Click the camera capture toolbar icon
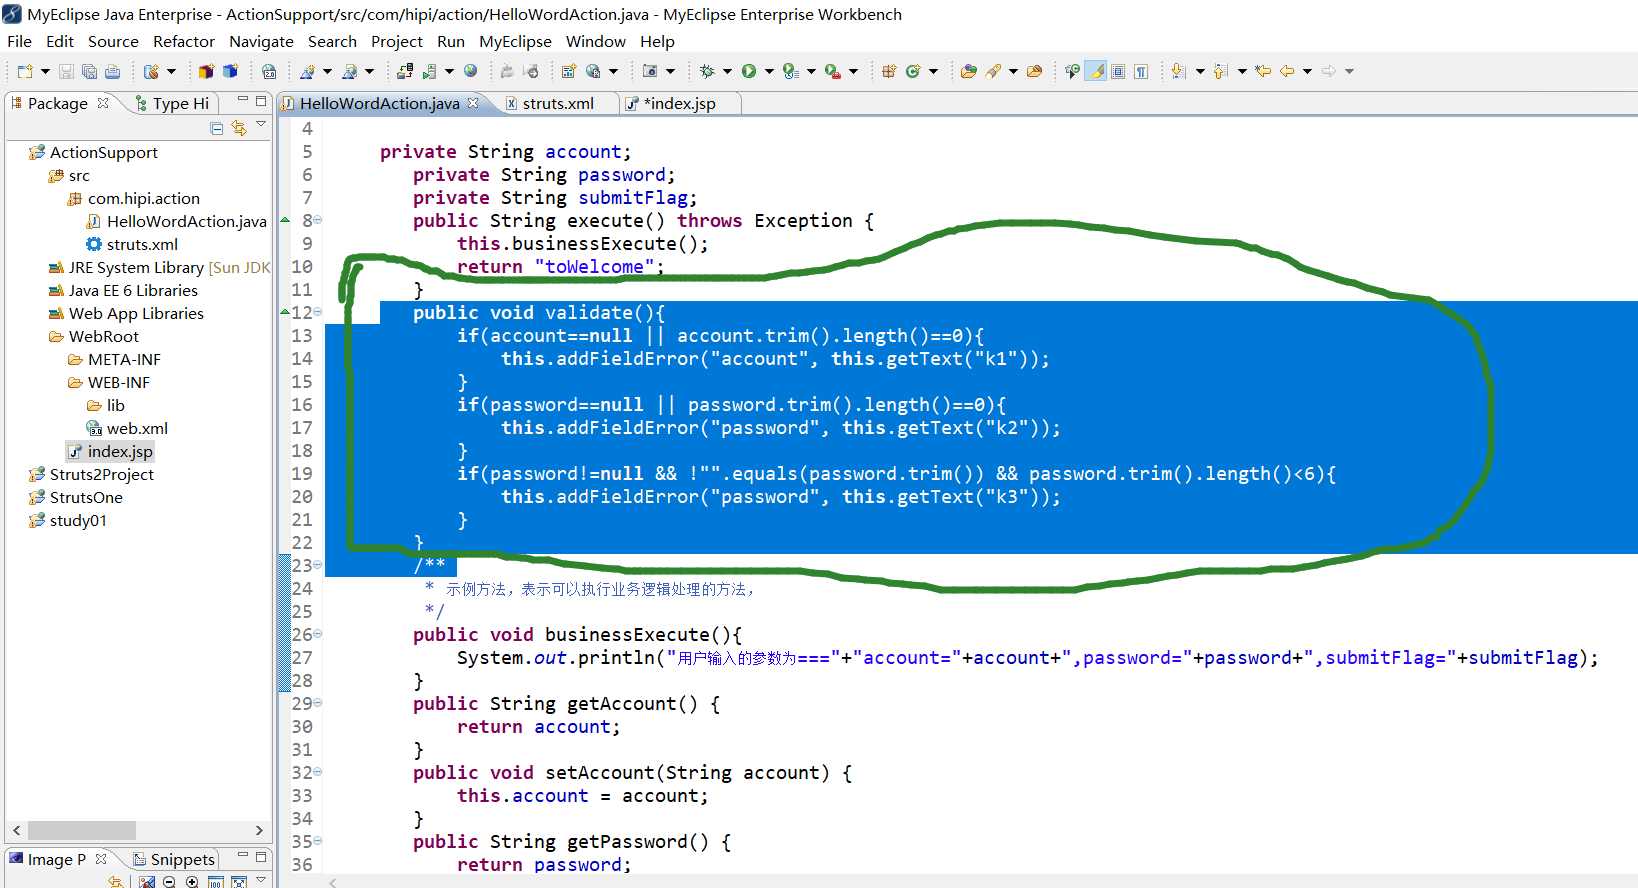Viewport: 1638px width, 888px height. pos(650,71)
